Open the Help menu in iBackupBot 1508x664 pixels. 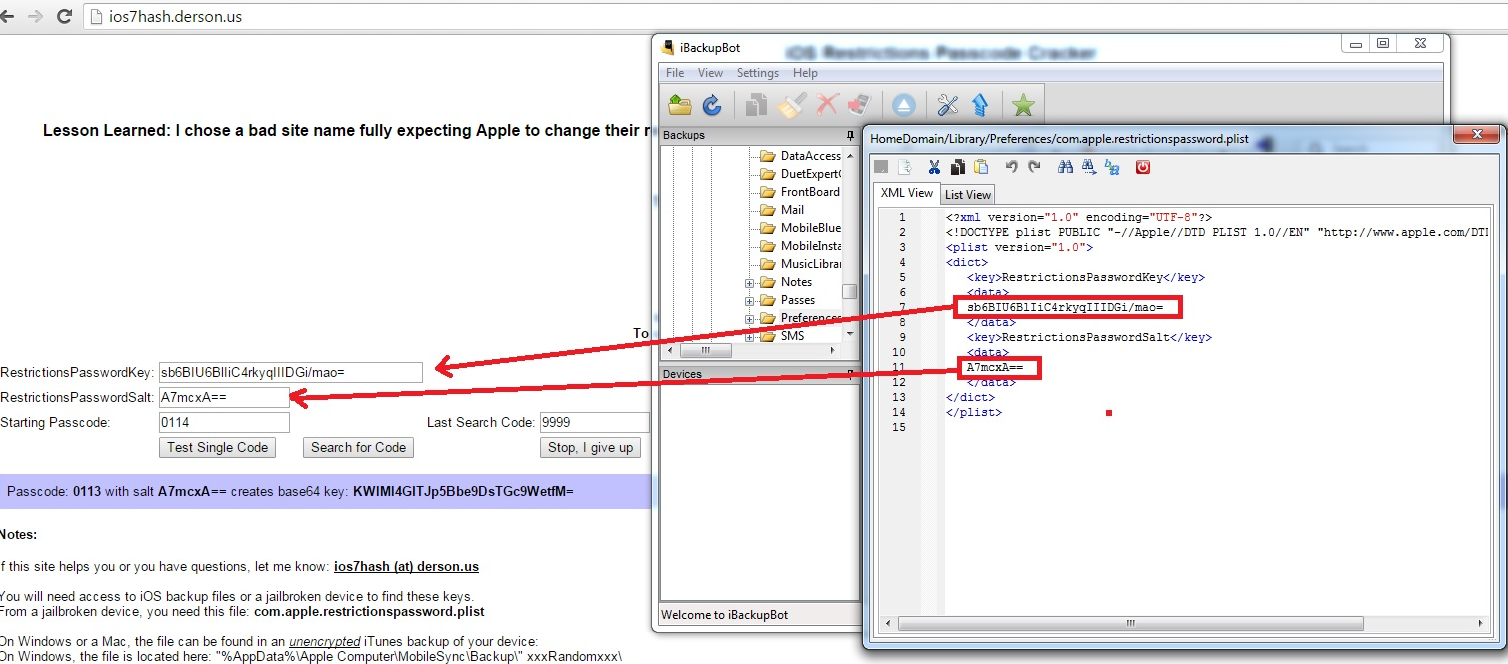pyautogui.click(x=805, y=73)
